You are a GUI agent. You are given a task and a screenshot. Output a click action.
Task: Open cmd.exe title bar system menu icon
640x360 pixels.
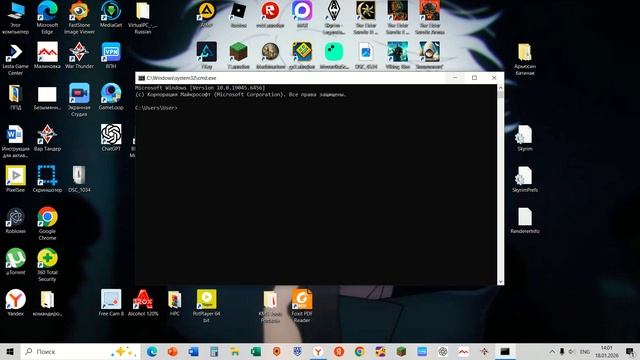point(141,78)
